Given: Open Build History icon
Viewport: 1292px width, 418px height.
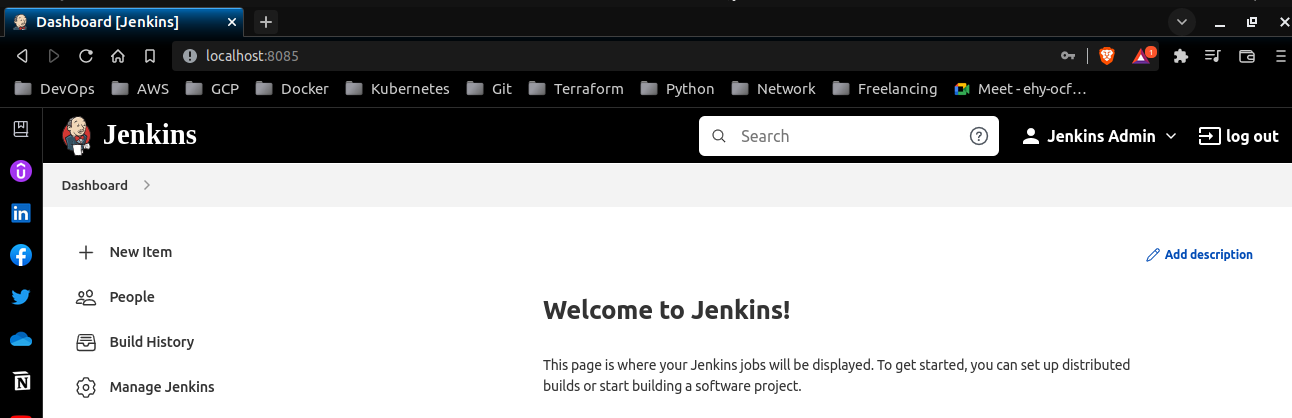Looking at the screenshot, I should click(x=86, y=342).
